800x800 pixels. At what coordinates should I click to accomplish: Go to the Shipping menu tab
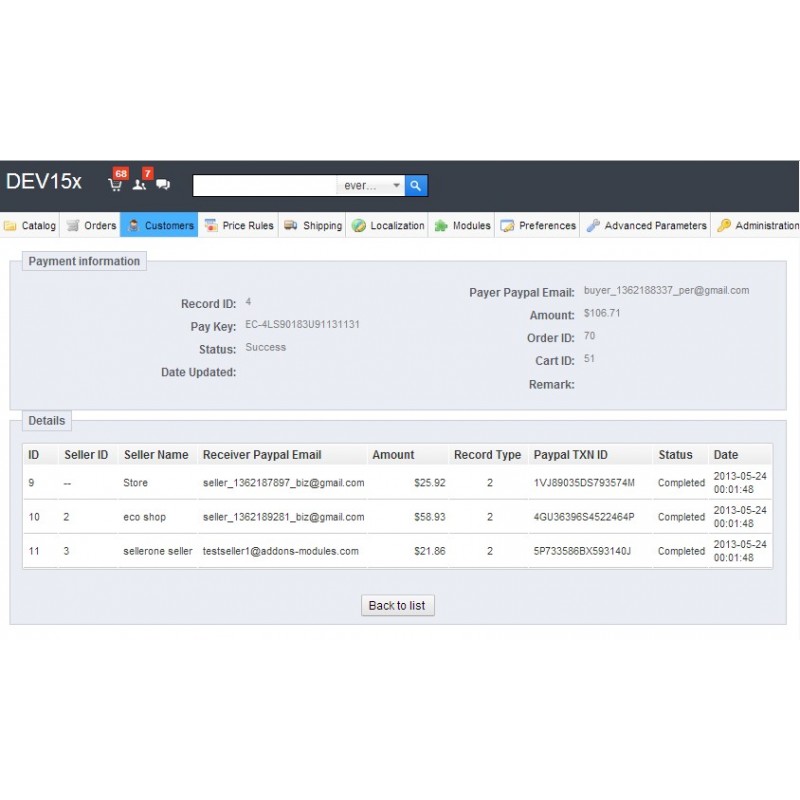pos(312,225)
